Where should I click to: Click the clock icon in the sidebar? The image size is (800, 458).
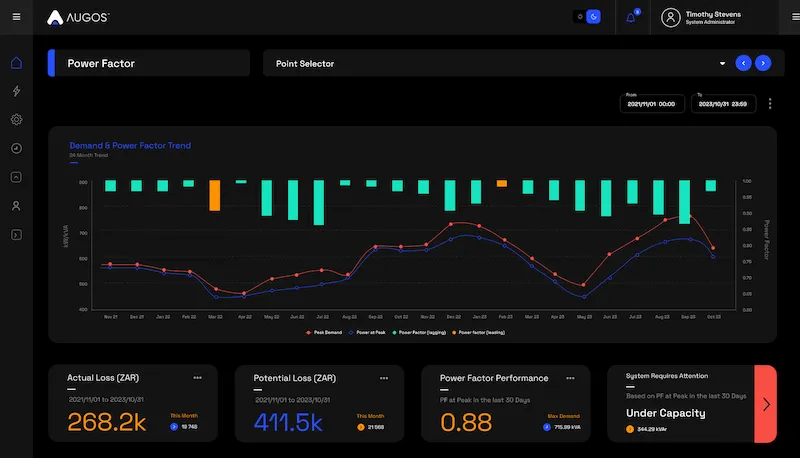[x=16, y=148]
